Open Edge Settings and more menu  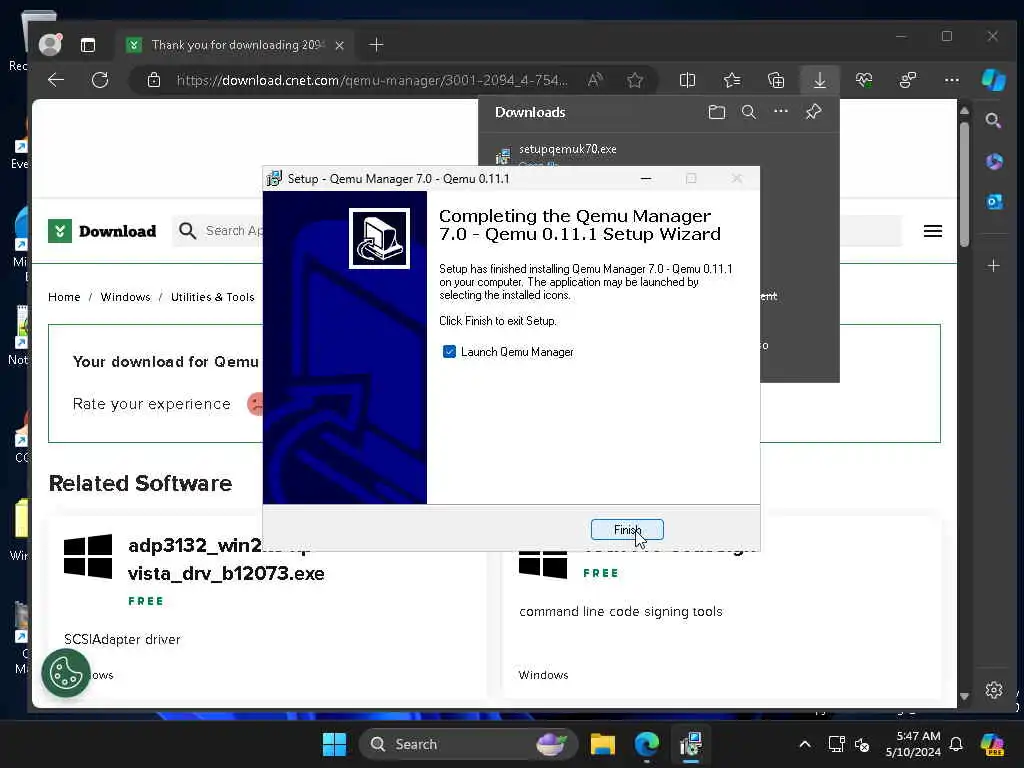952,80
